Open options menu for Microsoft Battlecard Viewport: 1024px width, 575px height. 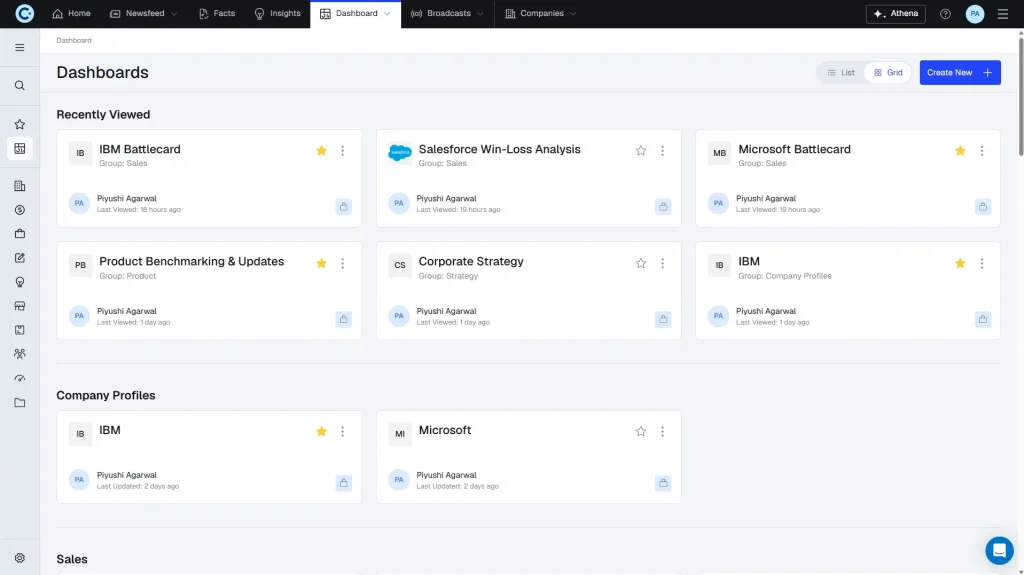pyautogui.click(x=982, y=151)
